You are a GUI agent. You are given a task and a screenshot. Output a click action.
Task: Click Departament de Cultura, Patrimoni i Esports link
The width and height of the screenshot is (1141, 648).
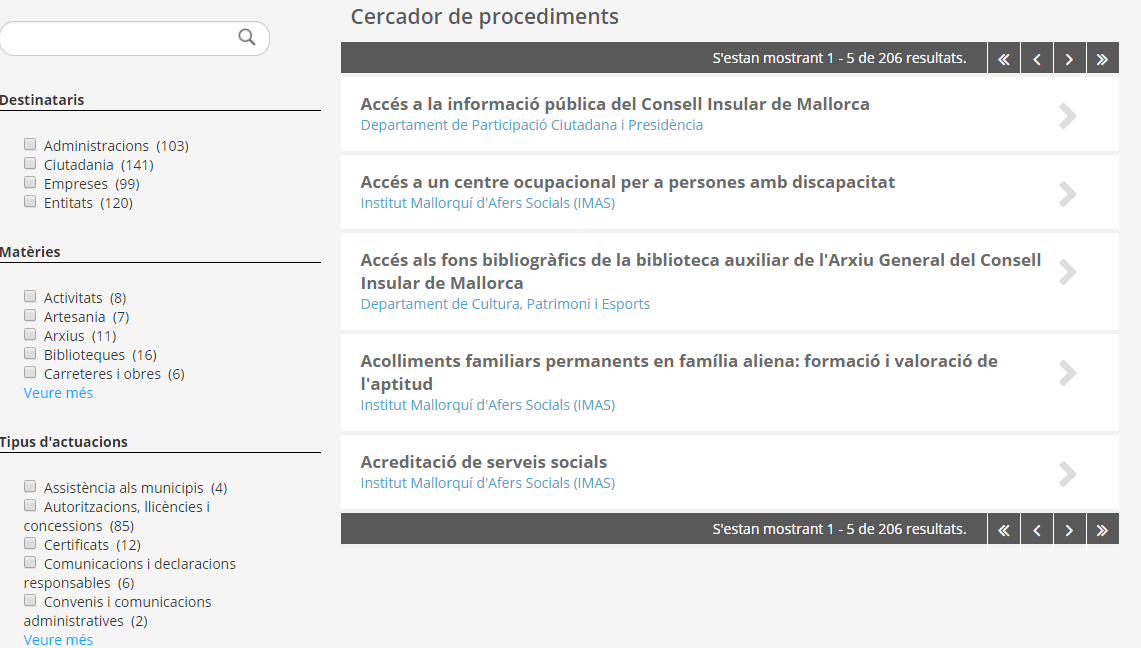[505, 304]
